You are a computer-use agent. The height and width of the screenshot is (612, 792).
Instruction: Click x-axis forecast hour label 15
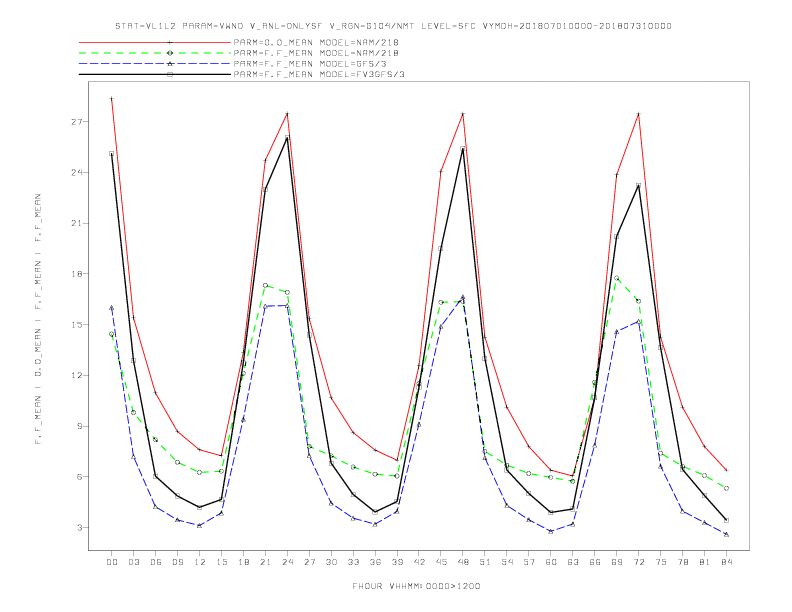tap(221, 562)
